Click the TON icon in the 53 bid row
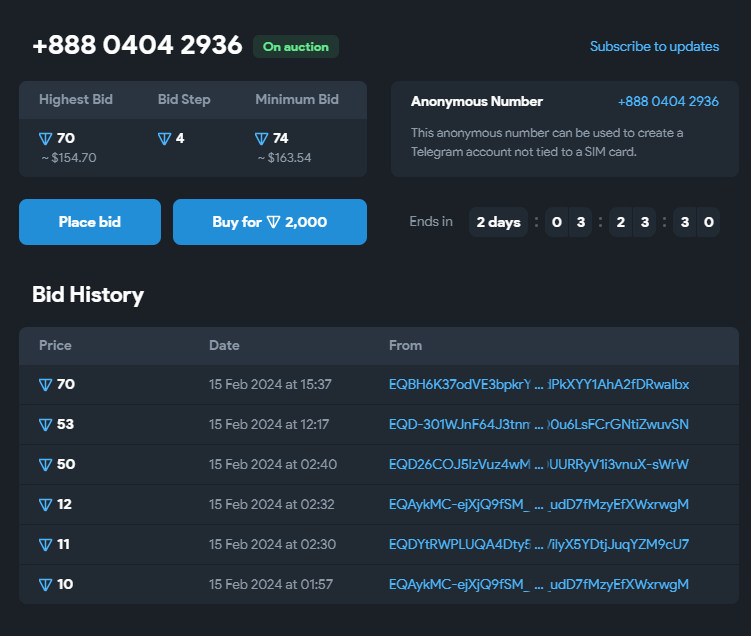 45,425
